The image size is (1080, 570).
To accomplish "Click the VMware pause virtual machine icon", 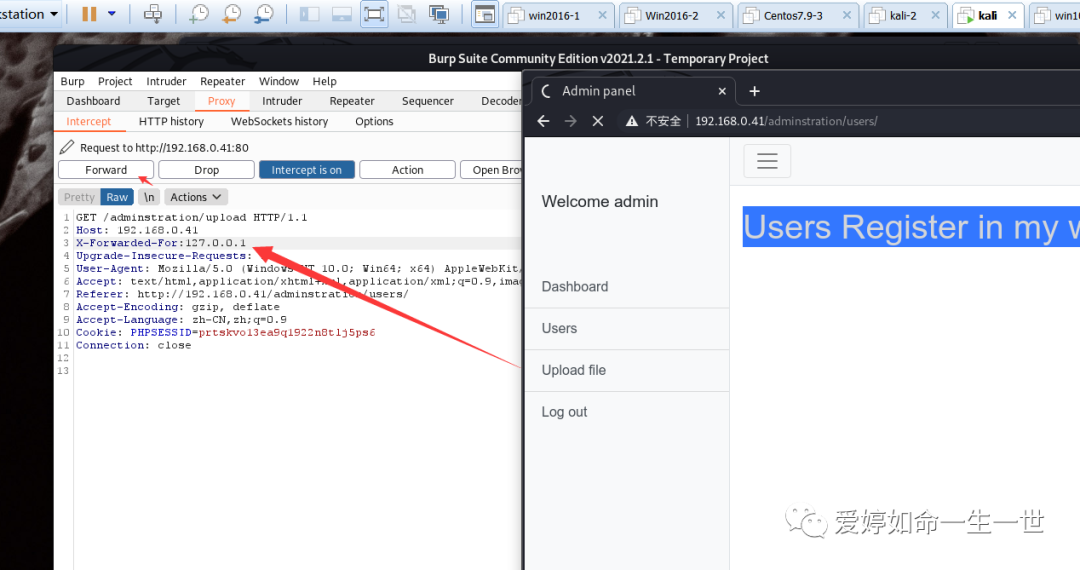I will tap(90, 14).
